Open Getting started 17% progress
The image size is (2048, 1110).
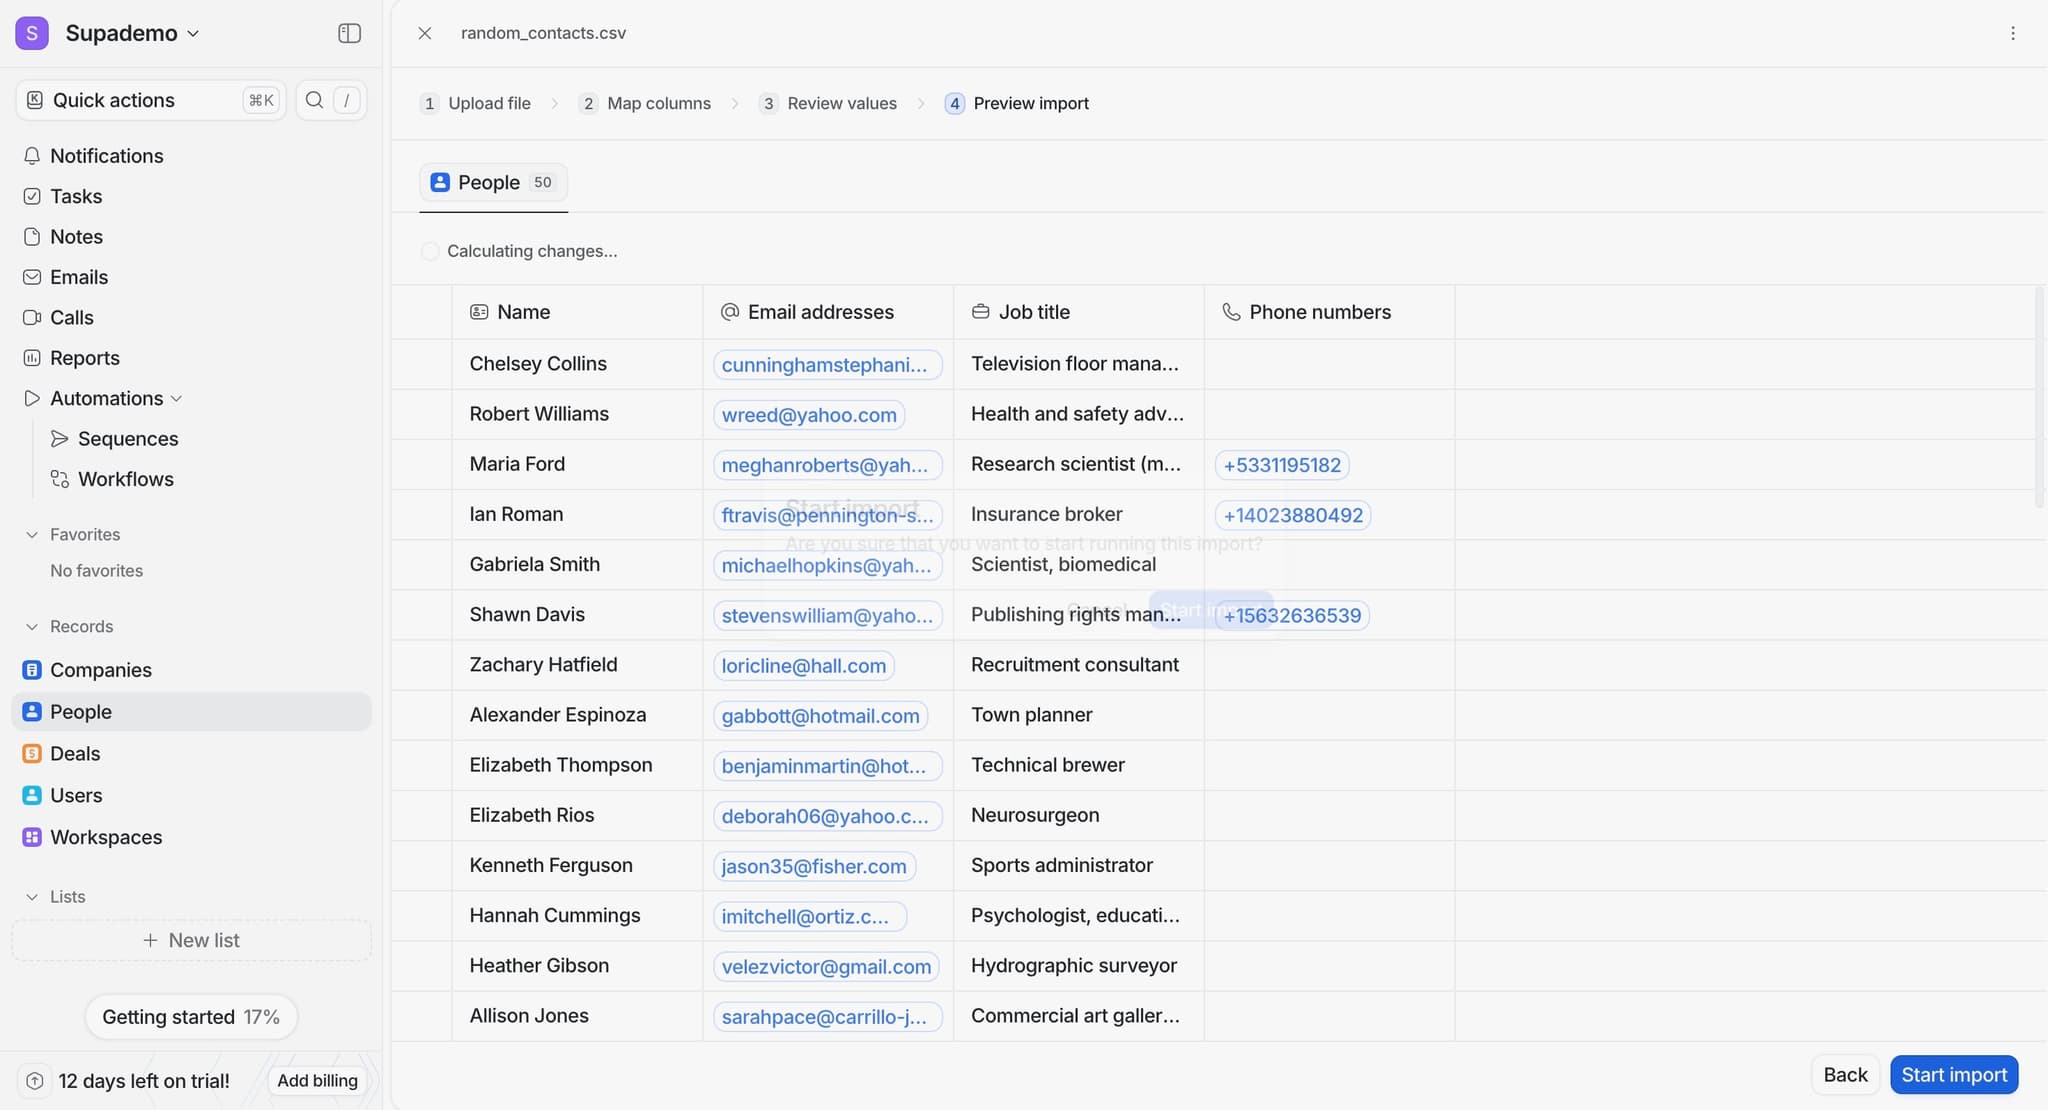pyautogui.click(x=190, y=1017)
